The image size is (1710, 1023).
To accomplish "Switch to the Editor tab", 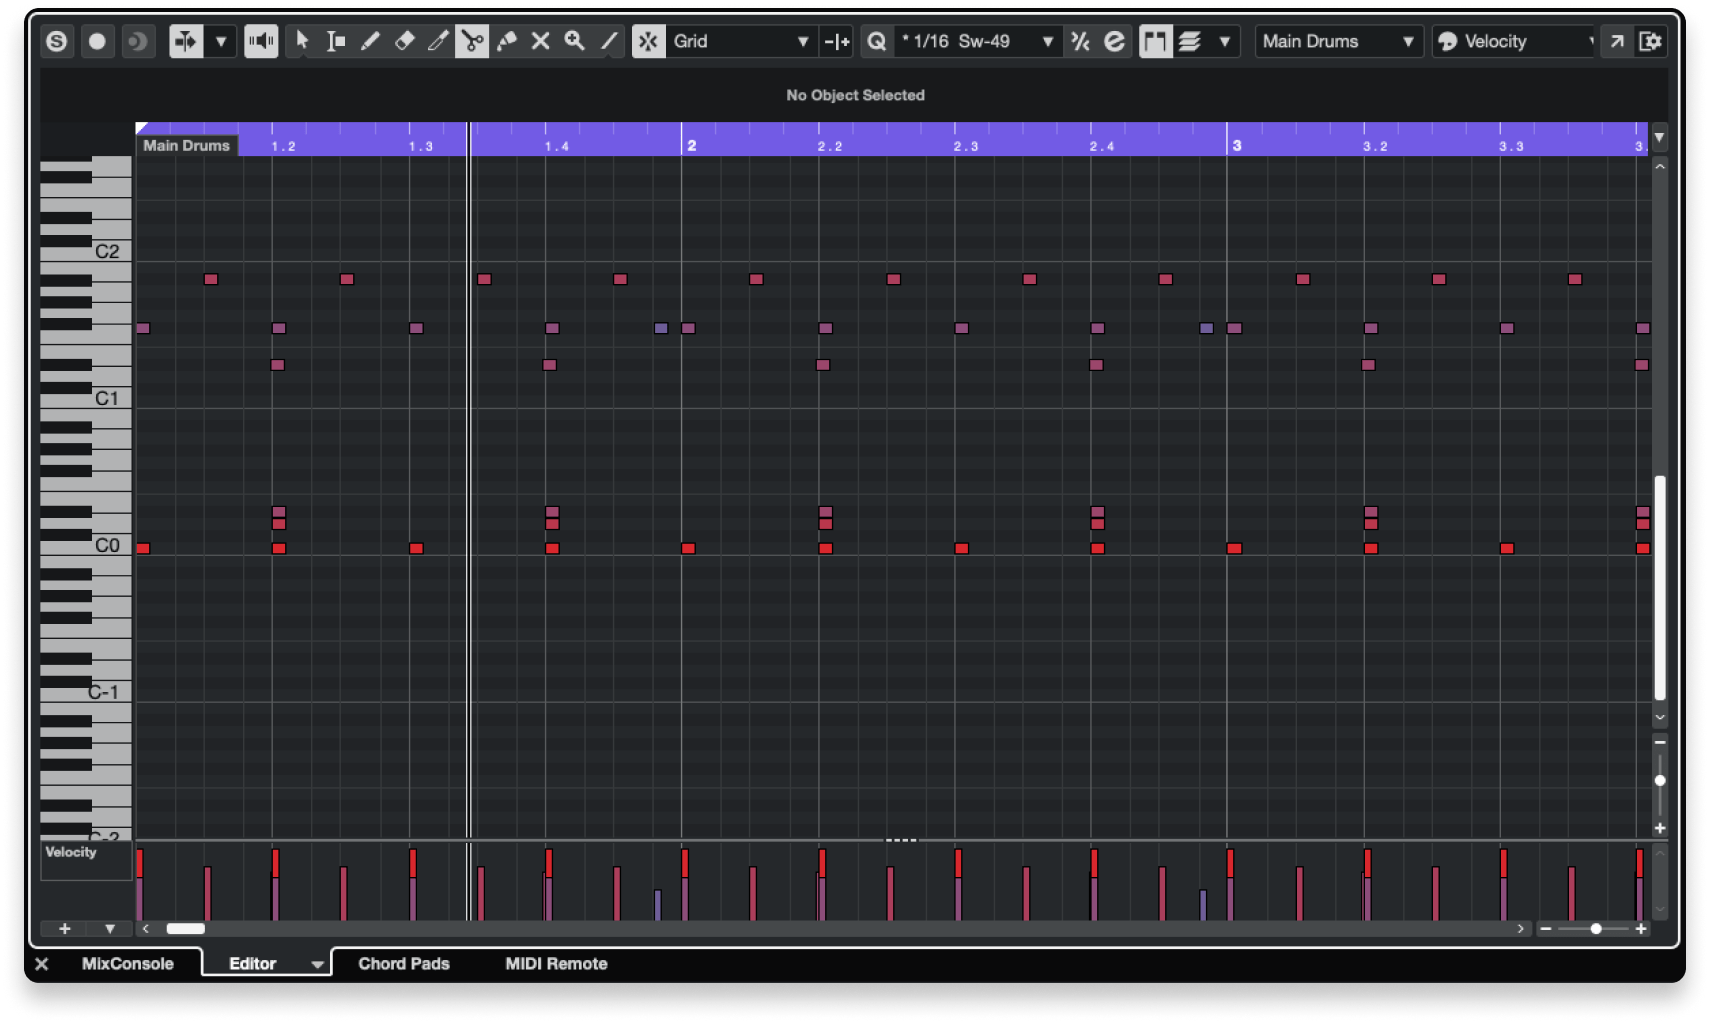I will coord(252,964).
